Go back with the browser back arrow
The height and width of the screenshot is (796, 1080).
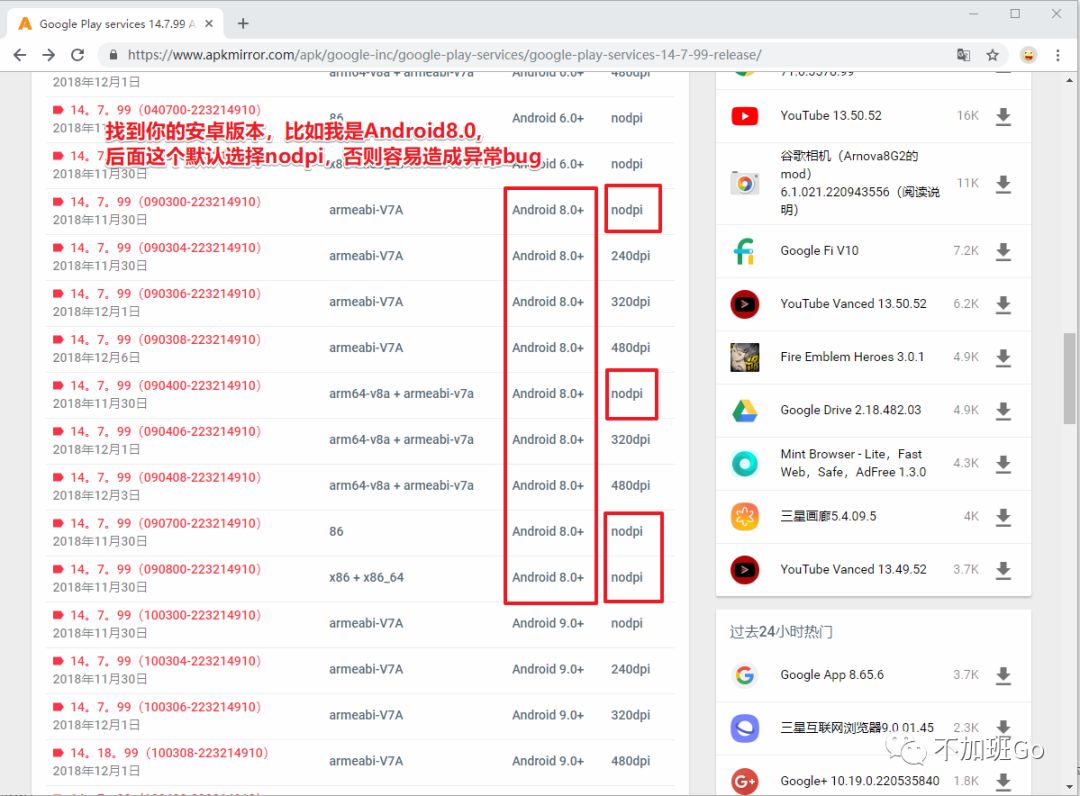(20, 55)
